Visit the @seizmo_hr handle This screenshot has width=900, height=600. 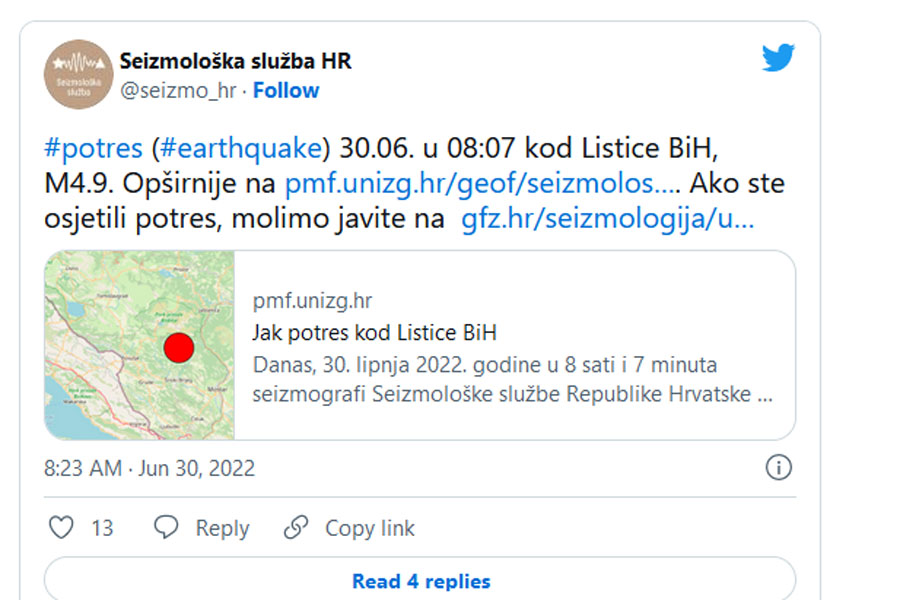(178, 90)
